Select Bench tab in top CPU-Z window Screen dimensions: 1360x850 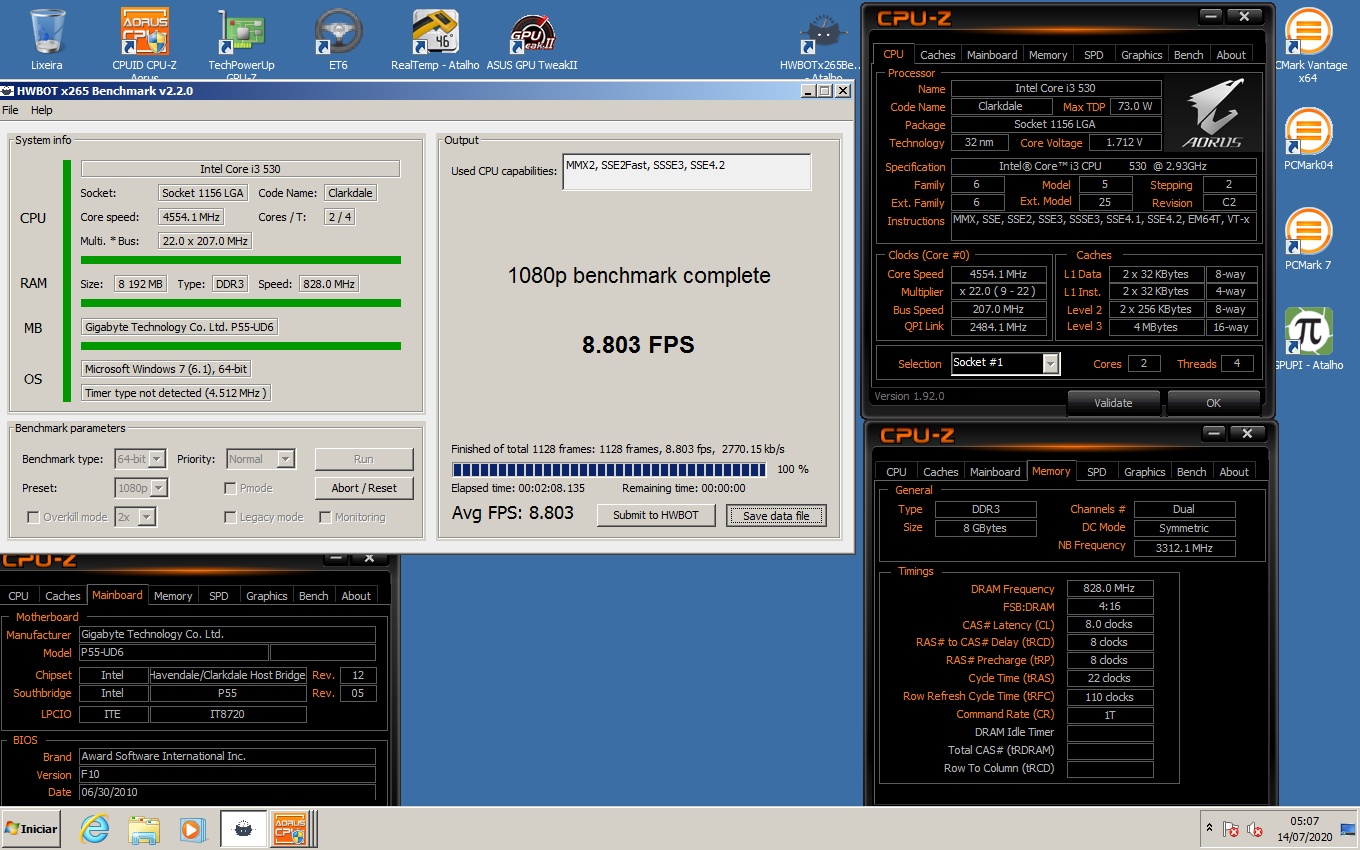pyautogui.click(x=1188, y=55)
